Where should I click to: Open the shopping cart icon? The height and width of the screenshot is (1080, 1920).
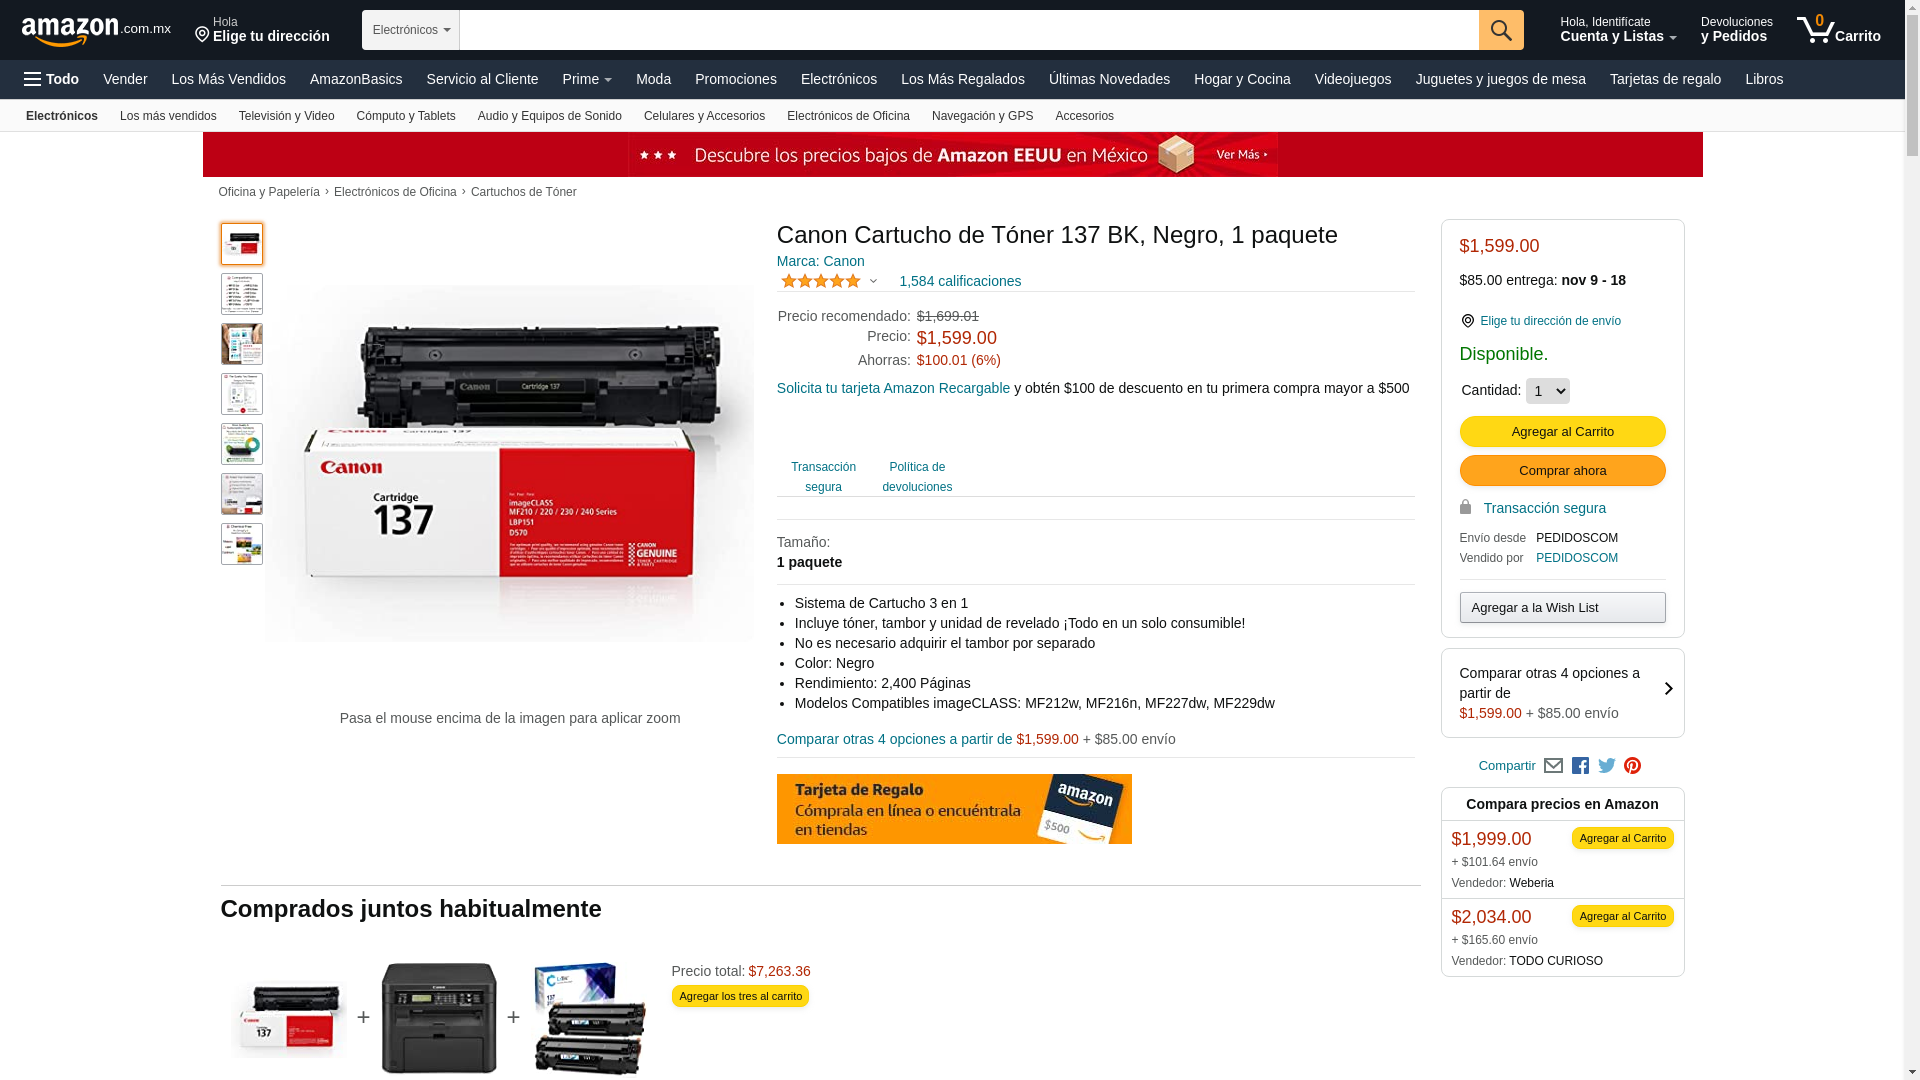[1838, 29]
